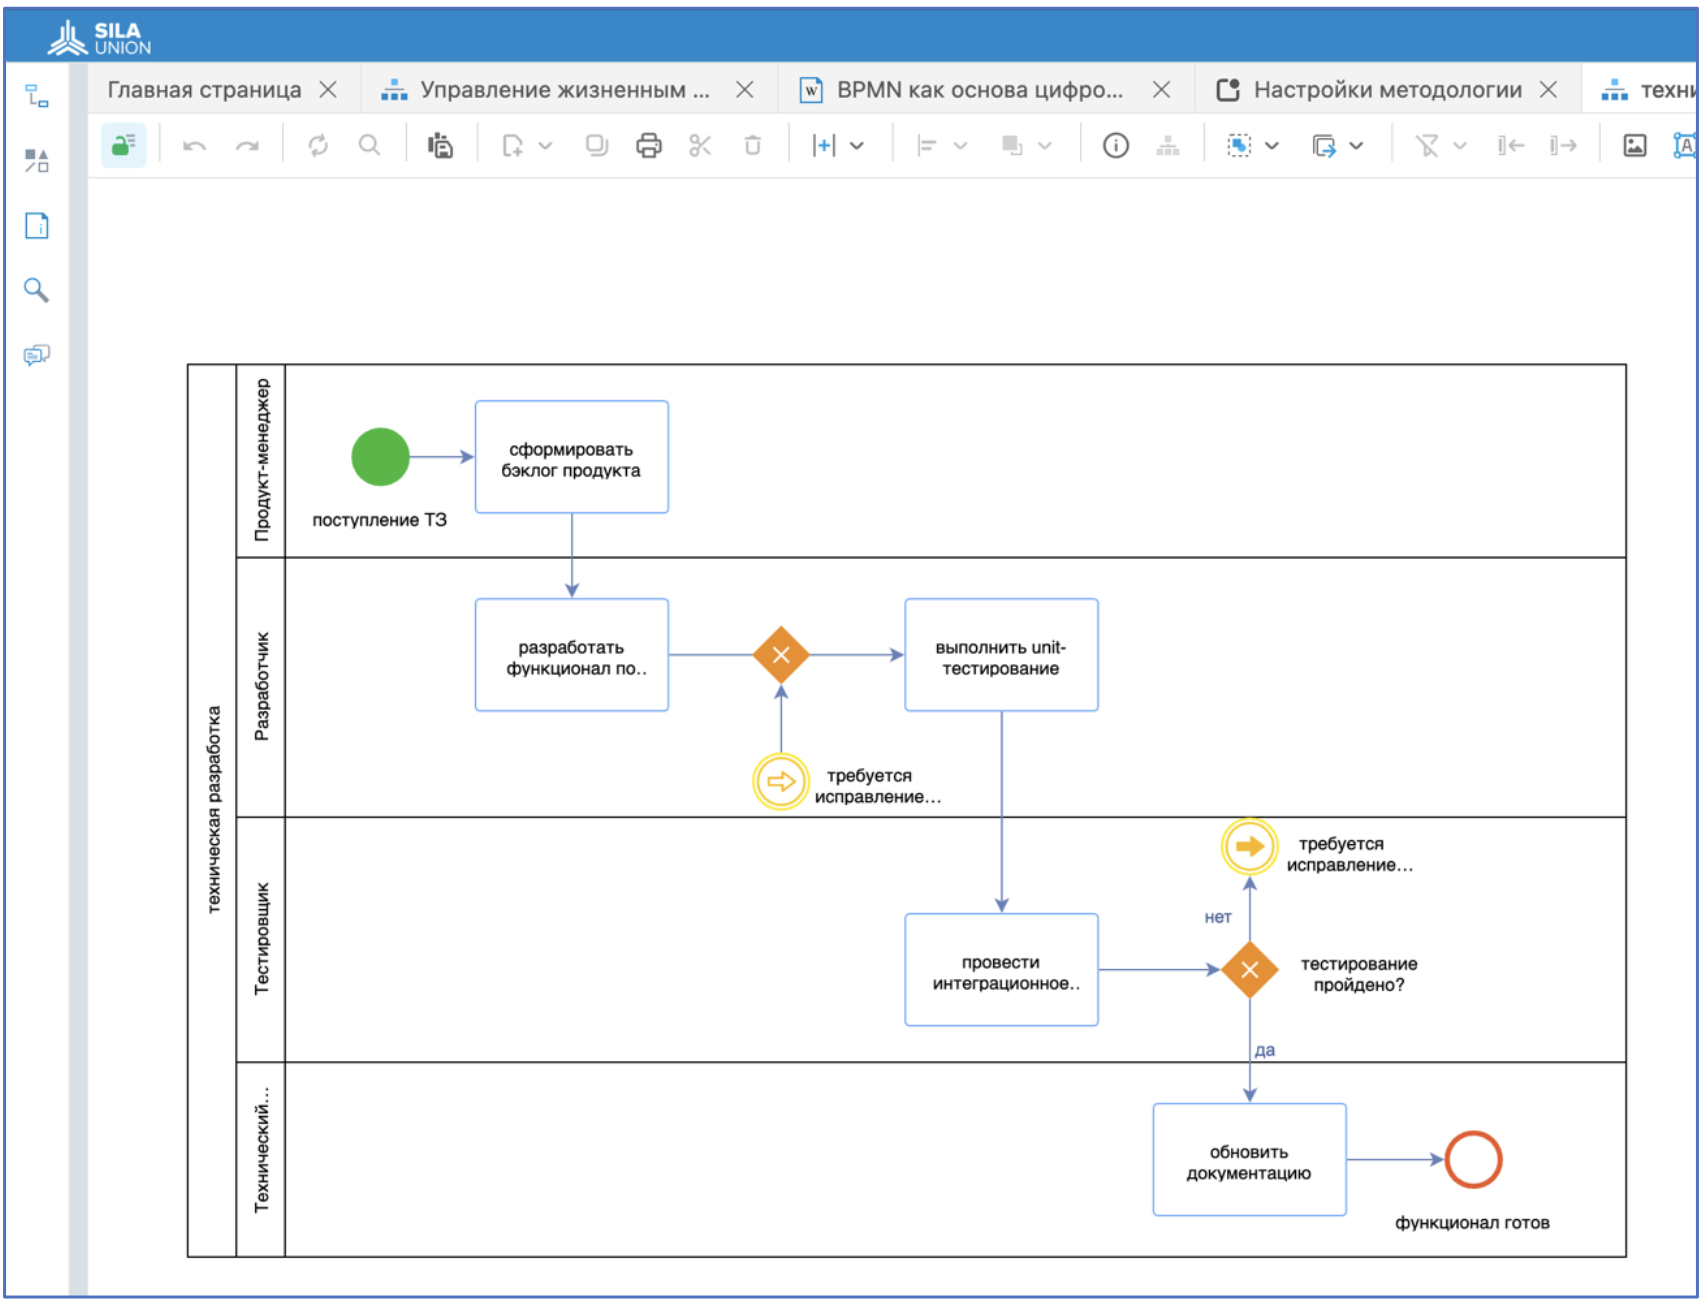
Task: Toggle the edit lock mode button
Action: [123, 146]
